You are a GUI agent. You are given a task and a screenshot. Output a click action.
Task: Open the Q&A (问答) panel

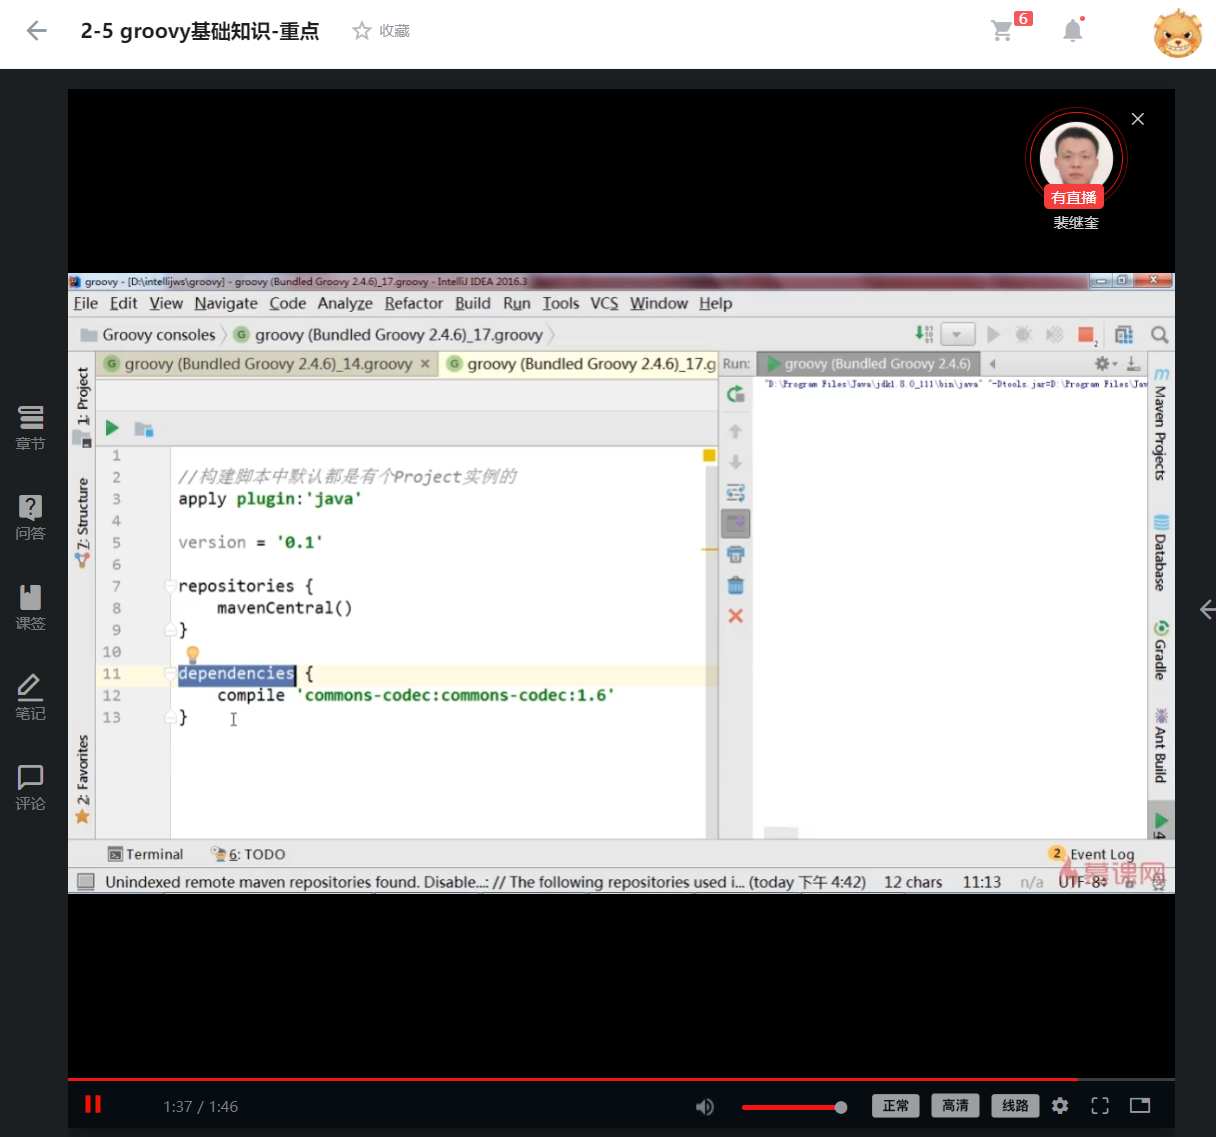pyautogui.click(x=31, y=517)
